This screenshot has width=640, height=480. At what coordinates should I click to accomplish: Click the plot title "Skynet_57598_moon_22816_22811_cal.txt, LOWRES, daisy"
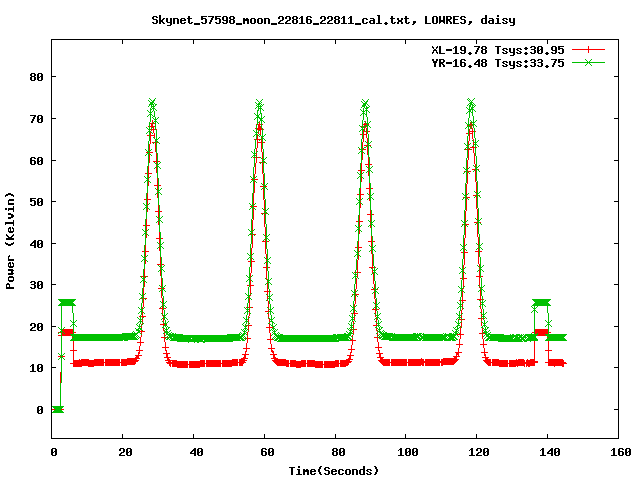tap(333, 20)
